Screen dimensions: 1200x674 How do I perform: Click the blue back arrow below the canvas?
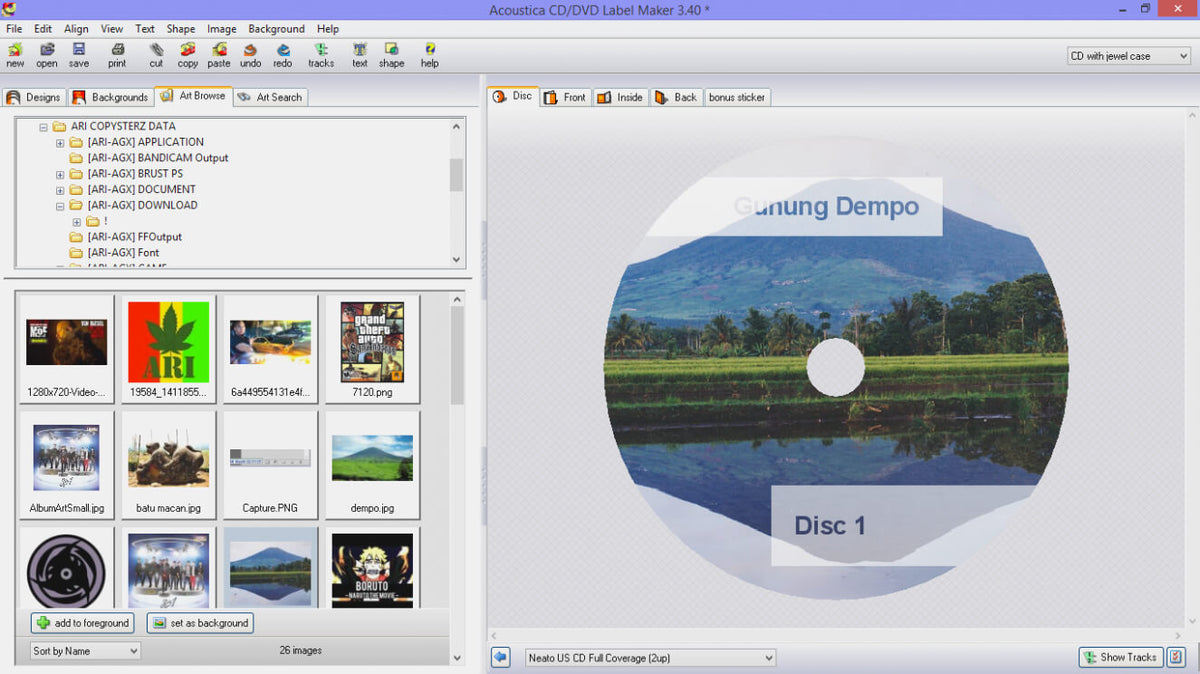[501, 657]
